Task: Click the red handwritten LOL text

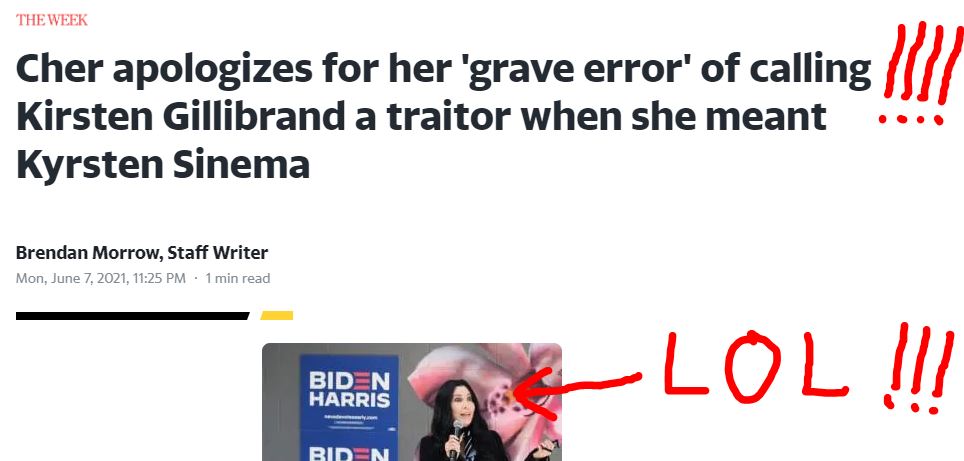Action: click(x=756, y=366)
